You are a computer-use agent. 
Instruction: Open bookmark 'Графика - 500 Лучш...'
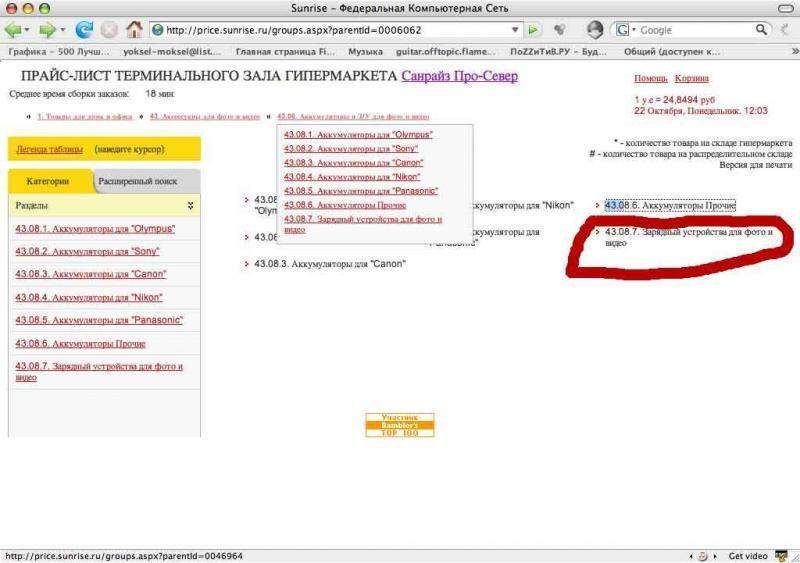coord(59,52)
